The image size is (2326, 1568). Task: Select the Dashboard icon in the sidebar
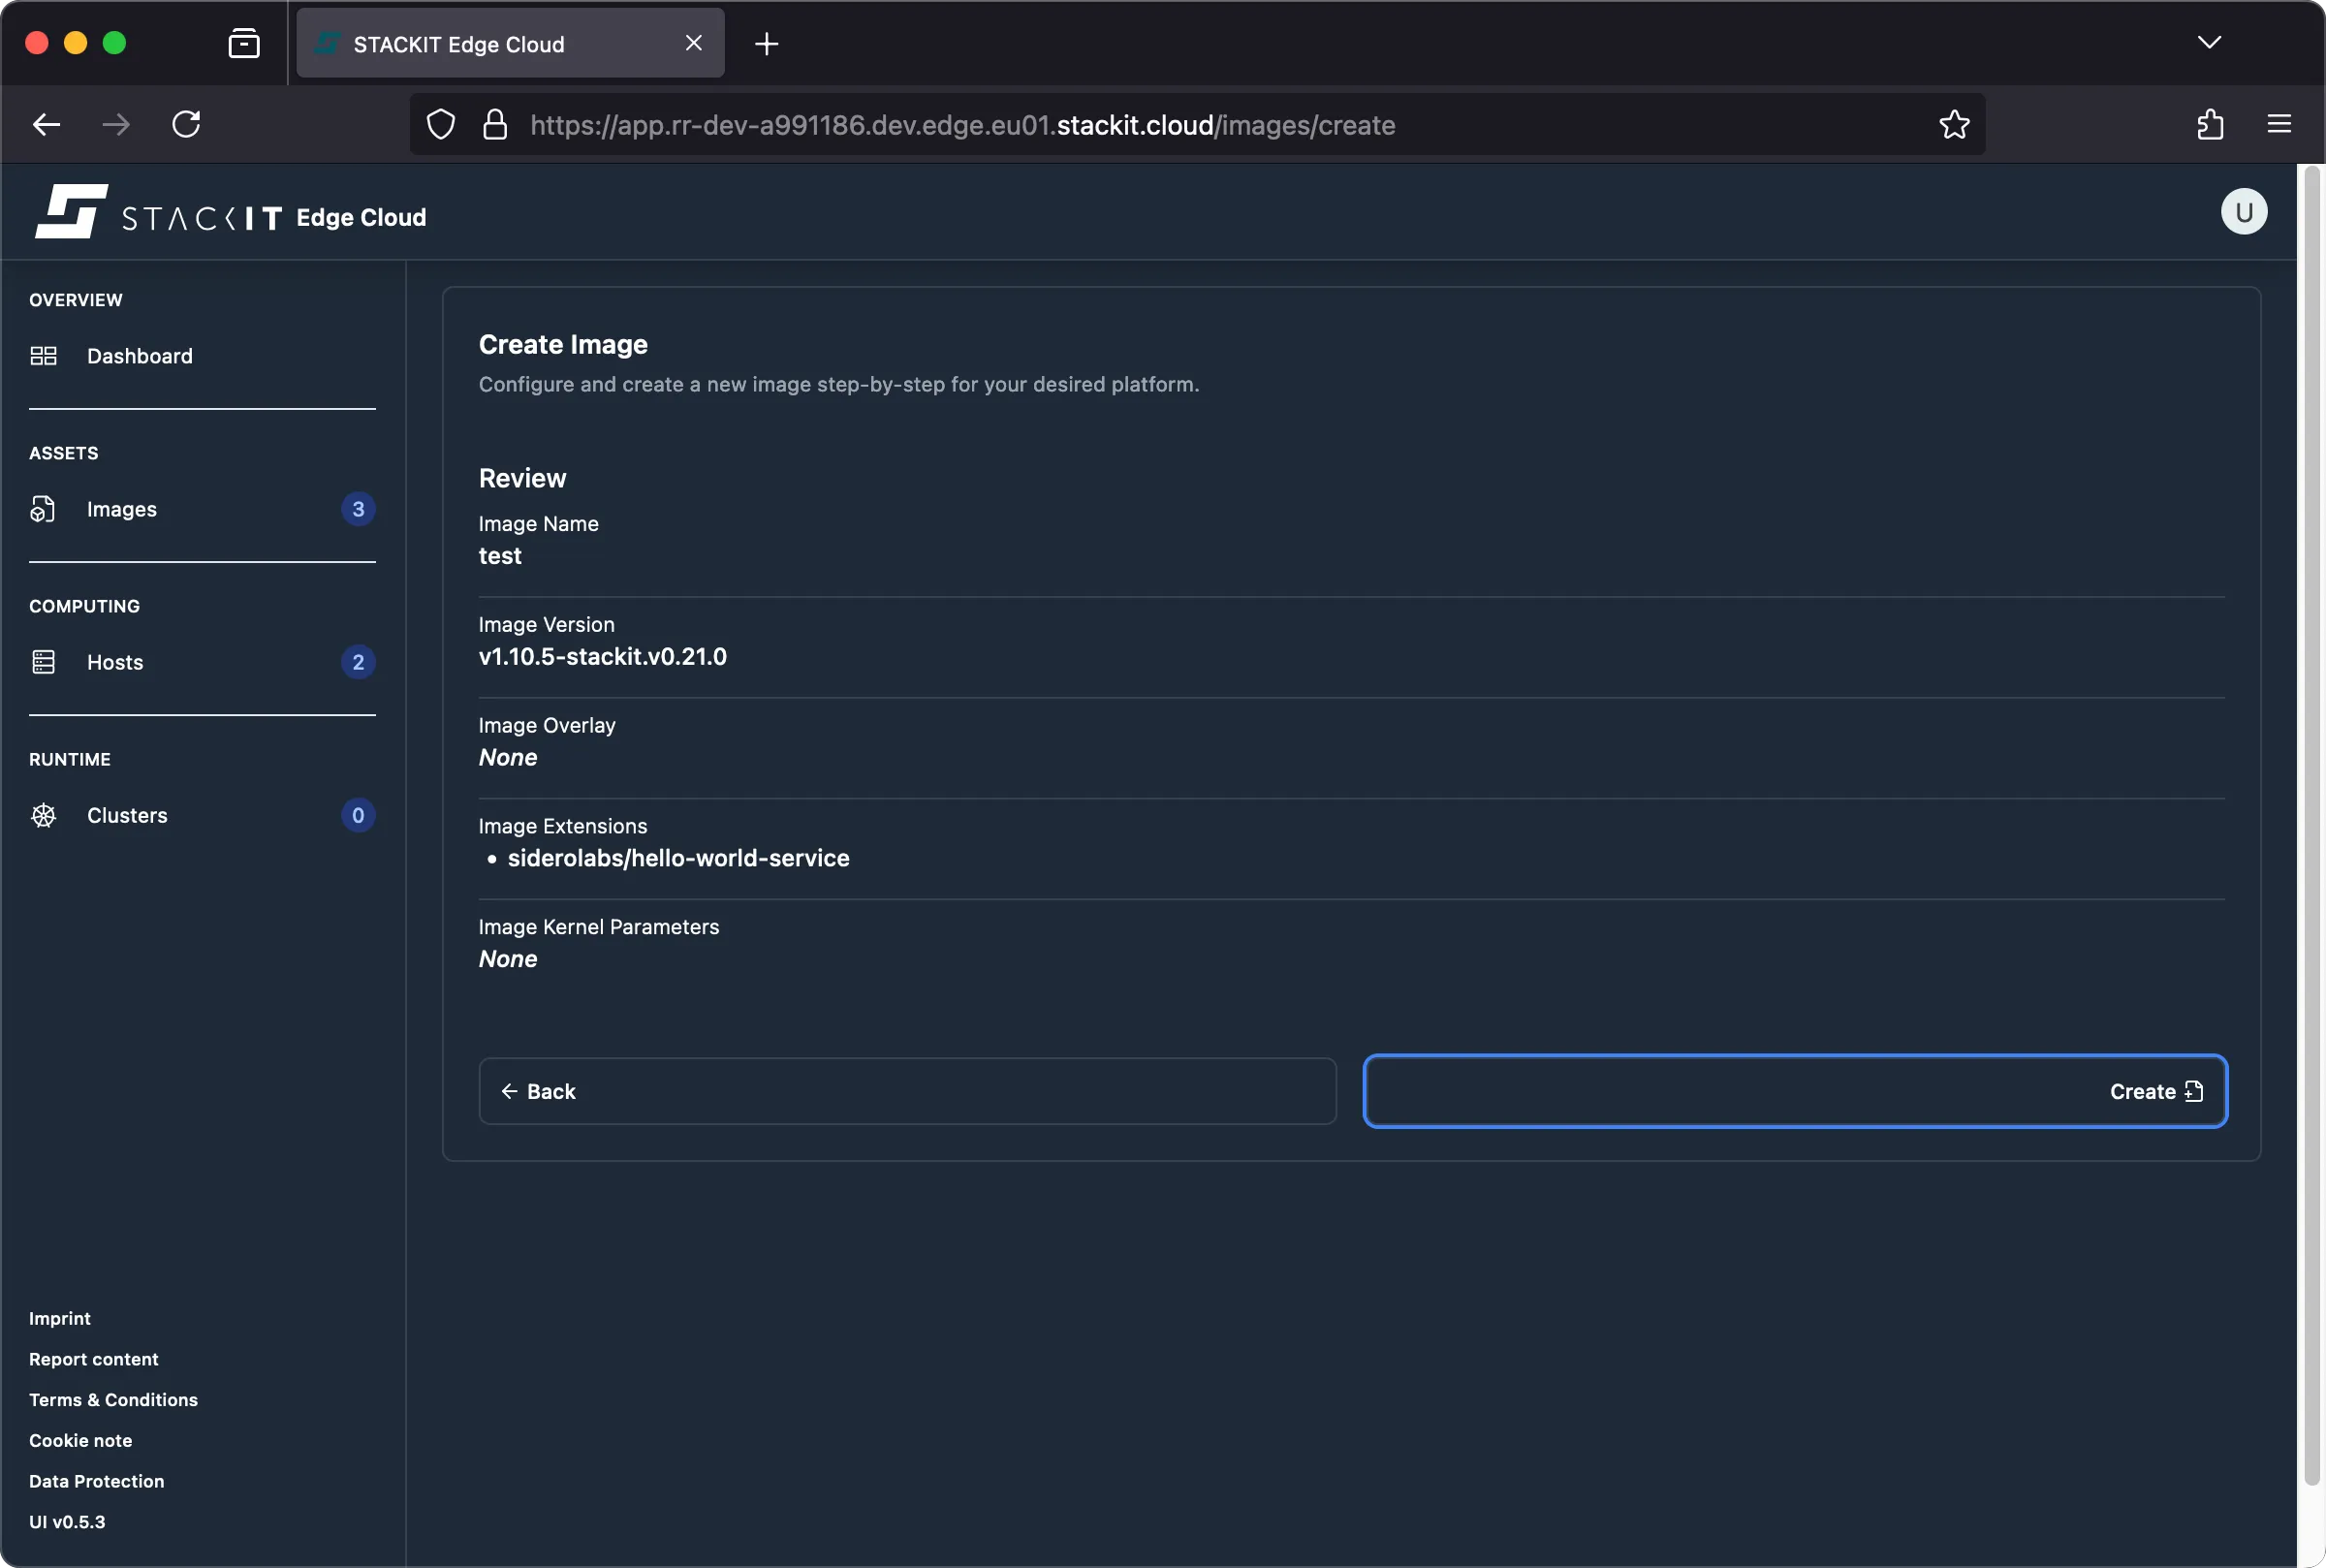[43, 355]
